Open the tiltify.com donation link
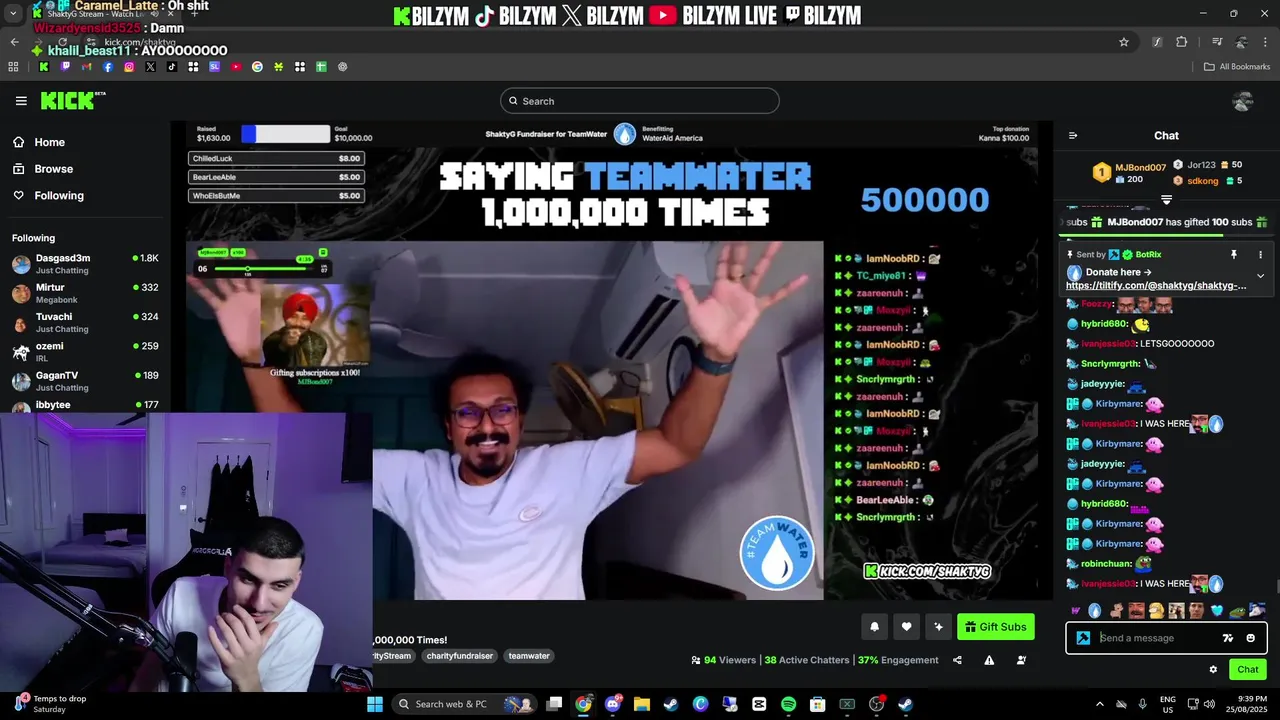This screenshot has height=720, width=1280. (1156, 286)
